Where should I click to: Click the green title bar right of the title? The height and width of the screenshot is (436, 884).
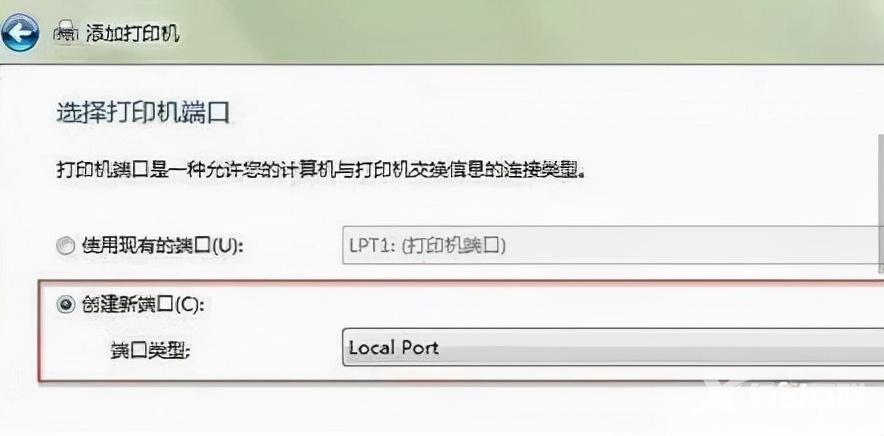coord(530,33)
